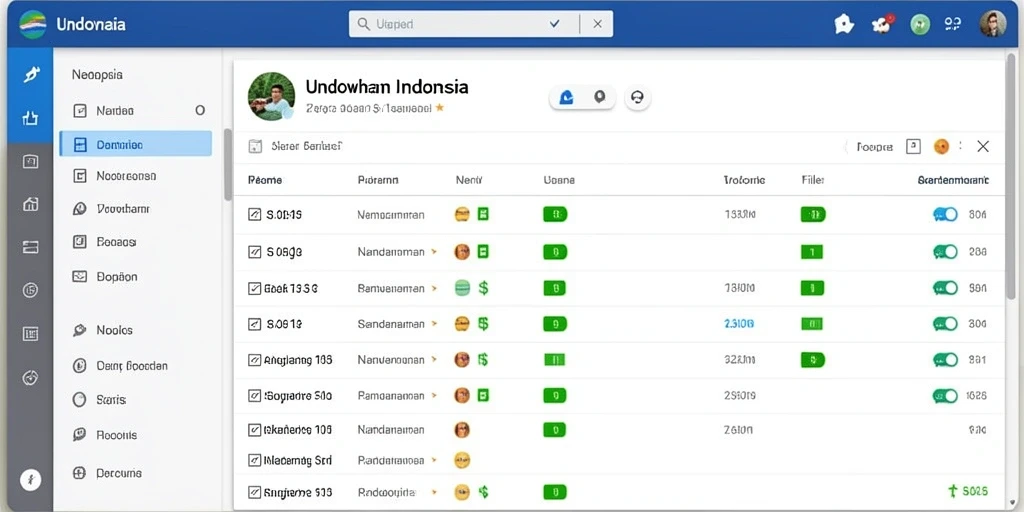The image size is (1024, 512).
Task: Click the Foopre button in the toolbar
Action: tap(874, 148)
